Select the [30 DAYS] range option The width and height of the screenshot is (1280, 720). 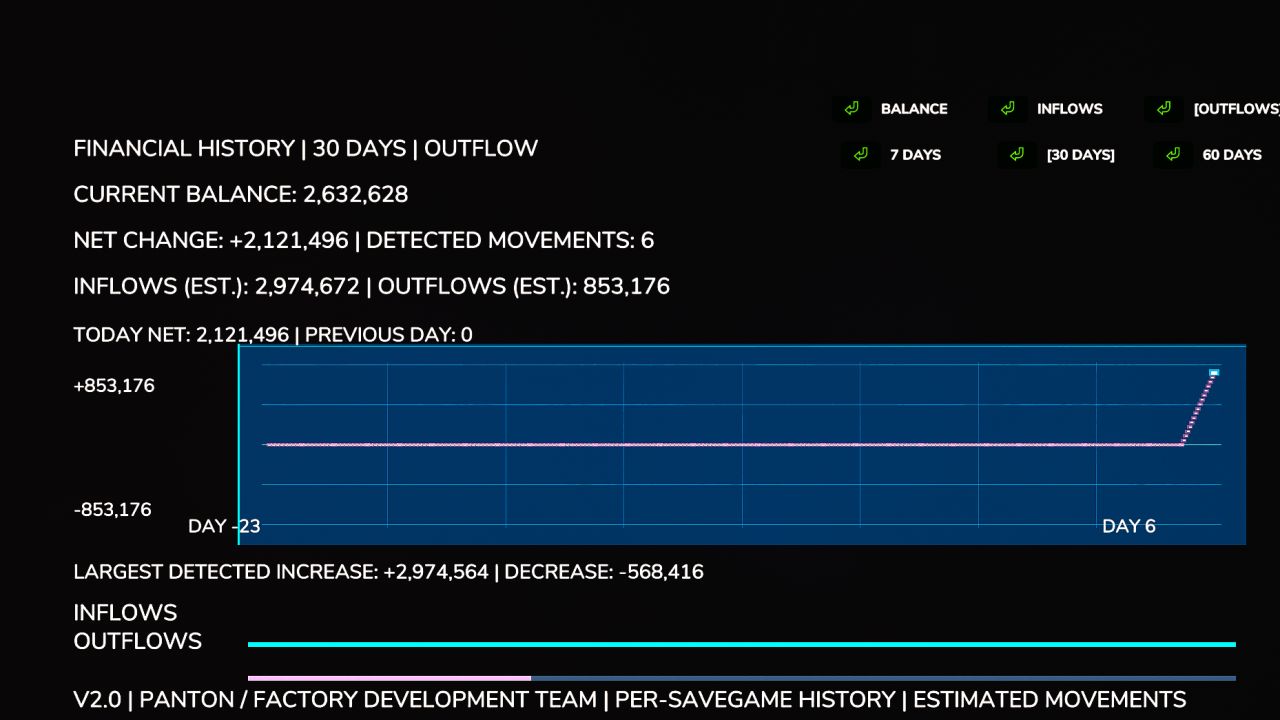(x=1080, y=155)
